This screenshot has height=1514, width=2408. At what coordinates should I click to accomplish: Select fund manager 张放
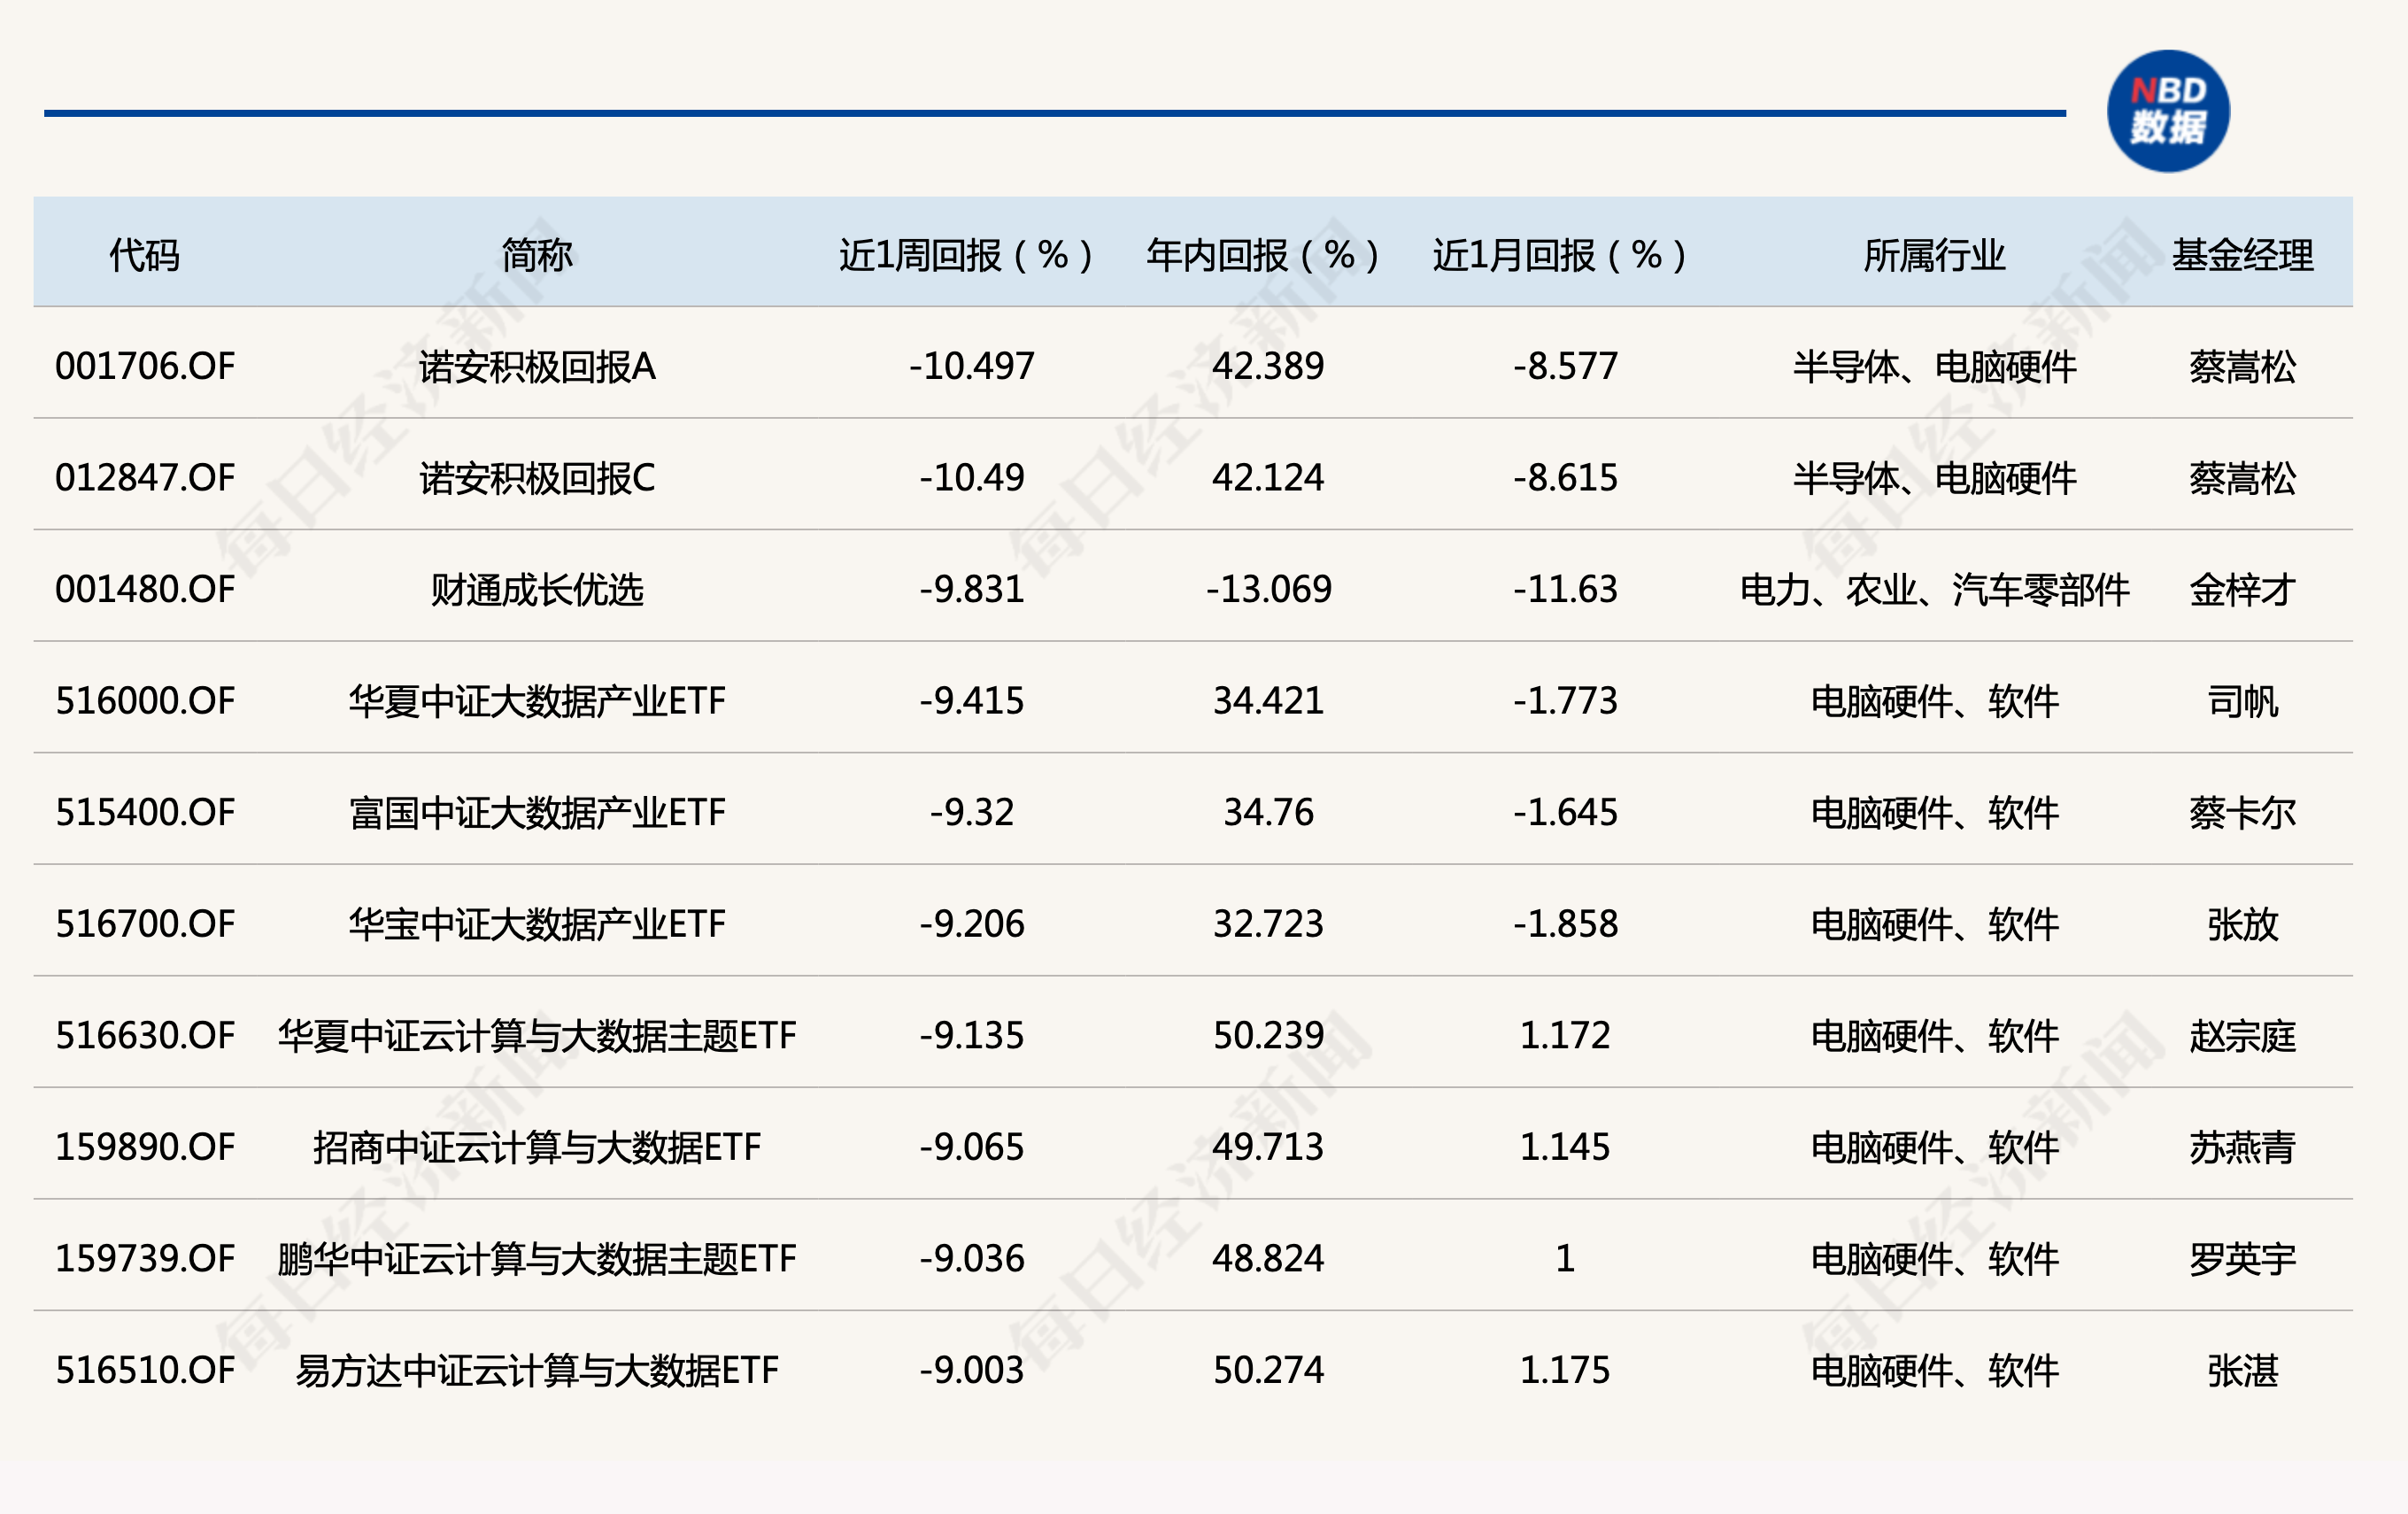point(2242,924)
